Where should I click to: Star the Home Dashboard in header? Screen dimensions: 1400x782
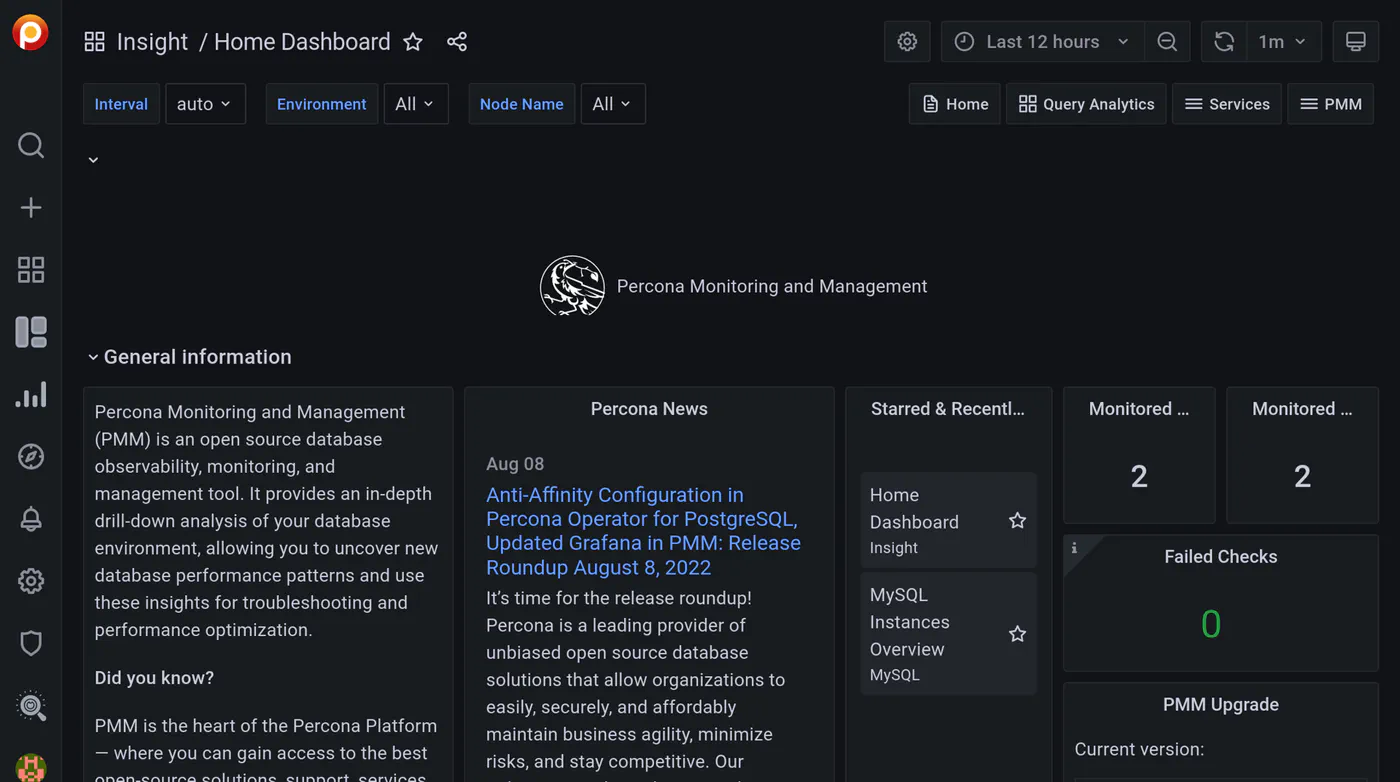click(413, 42)
